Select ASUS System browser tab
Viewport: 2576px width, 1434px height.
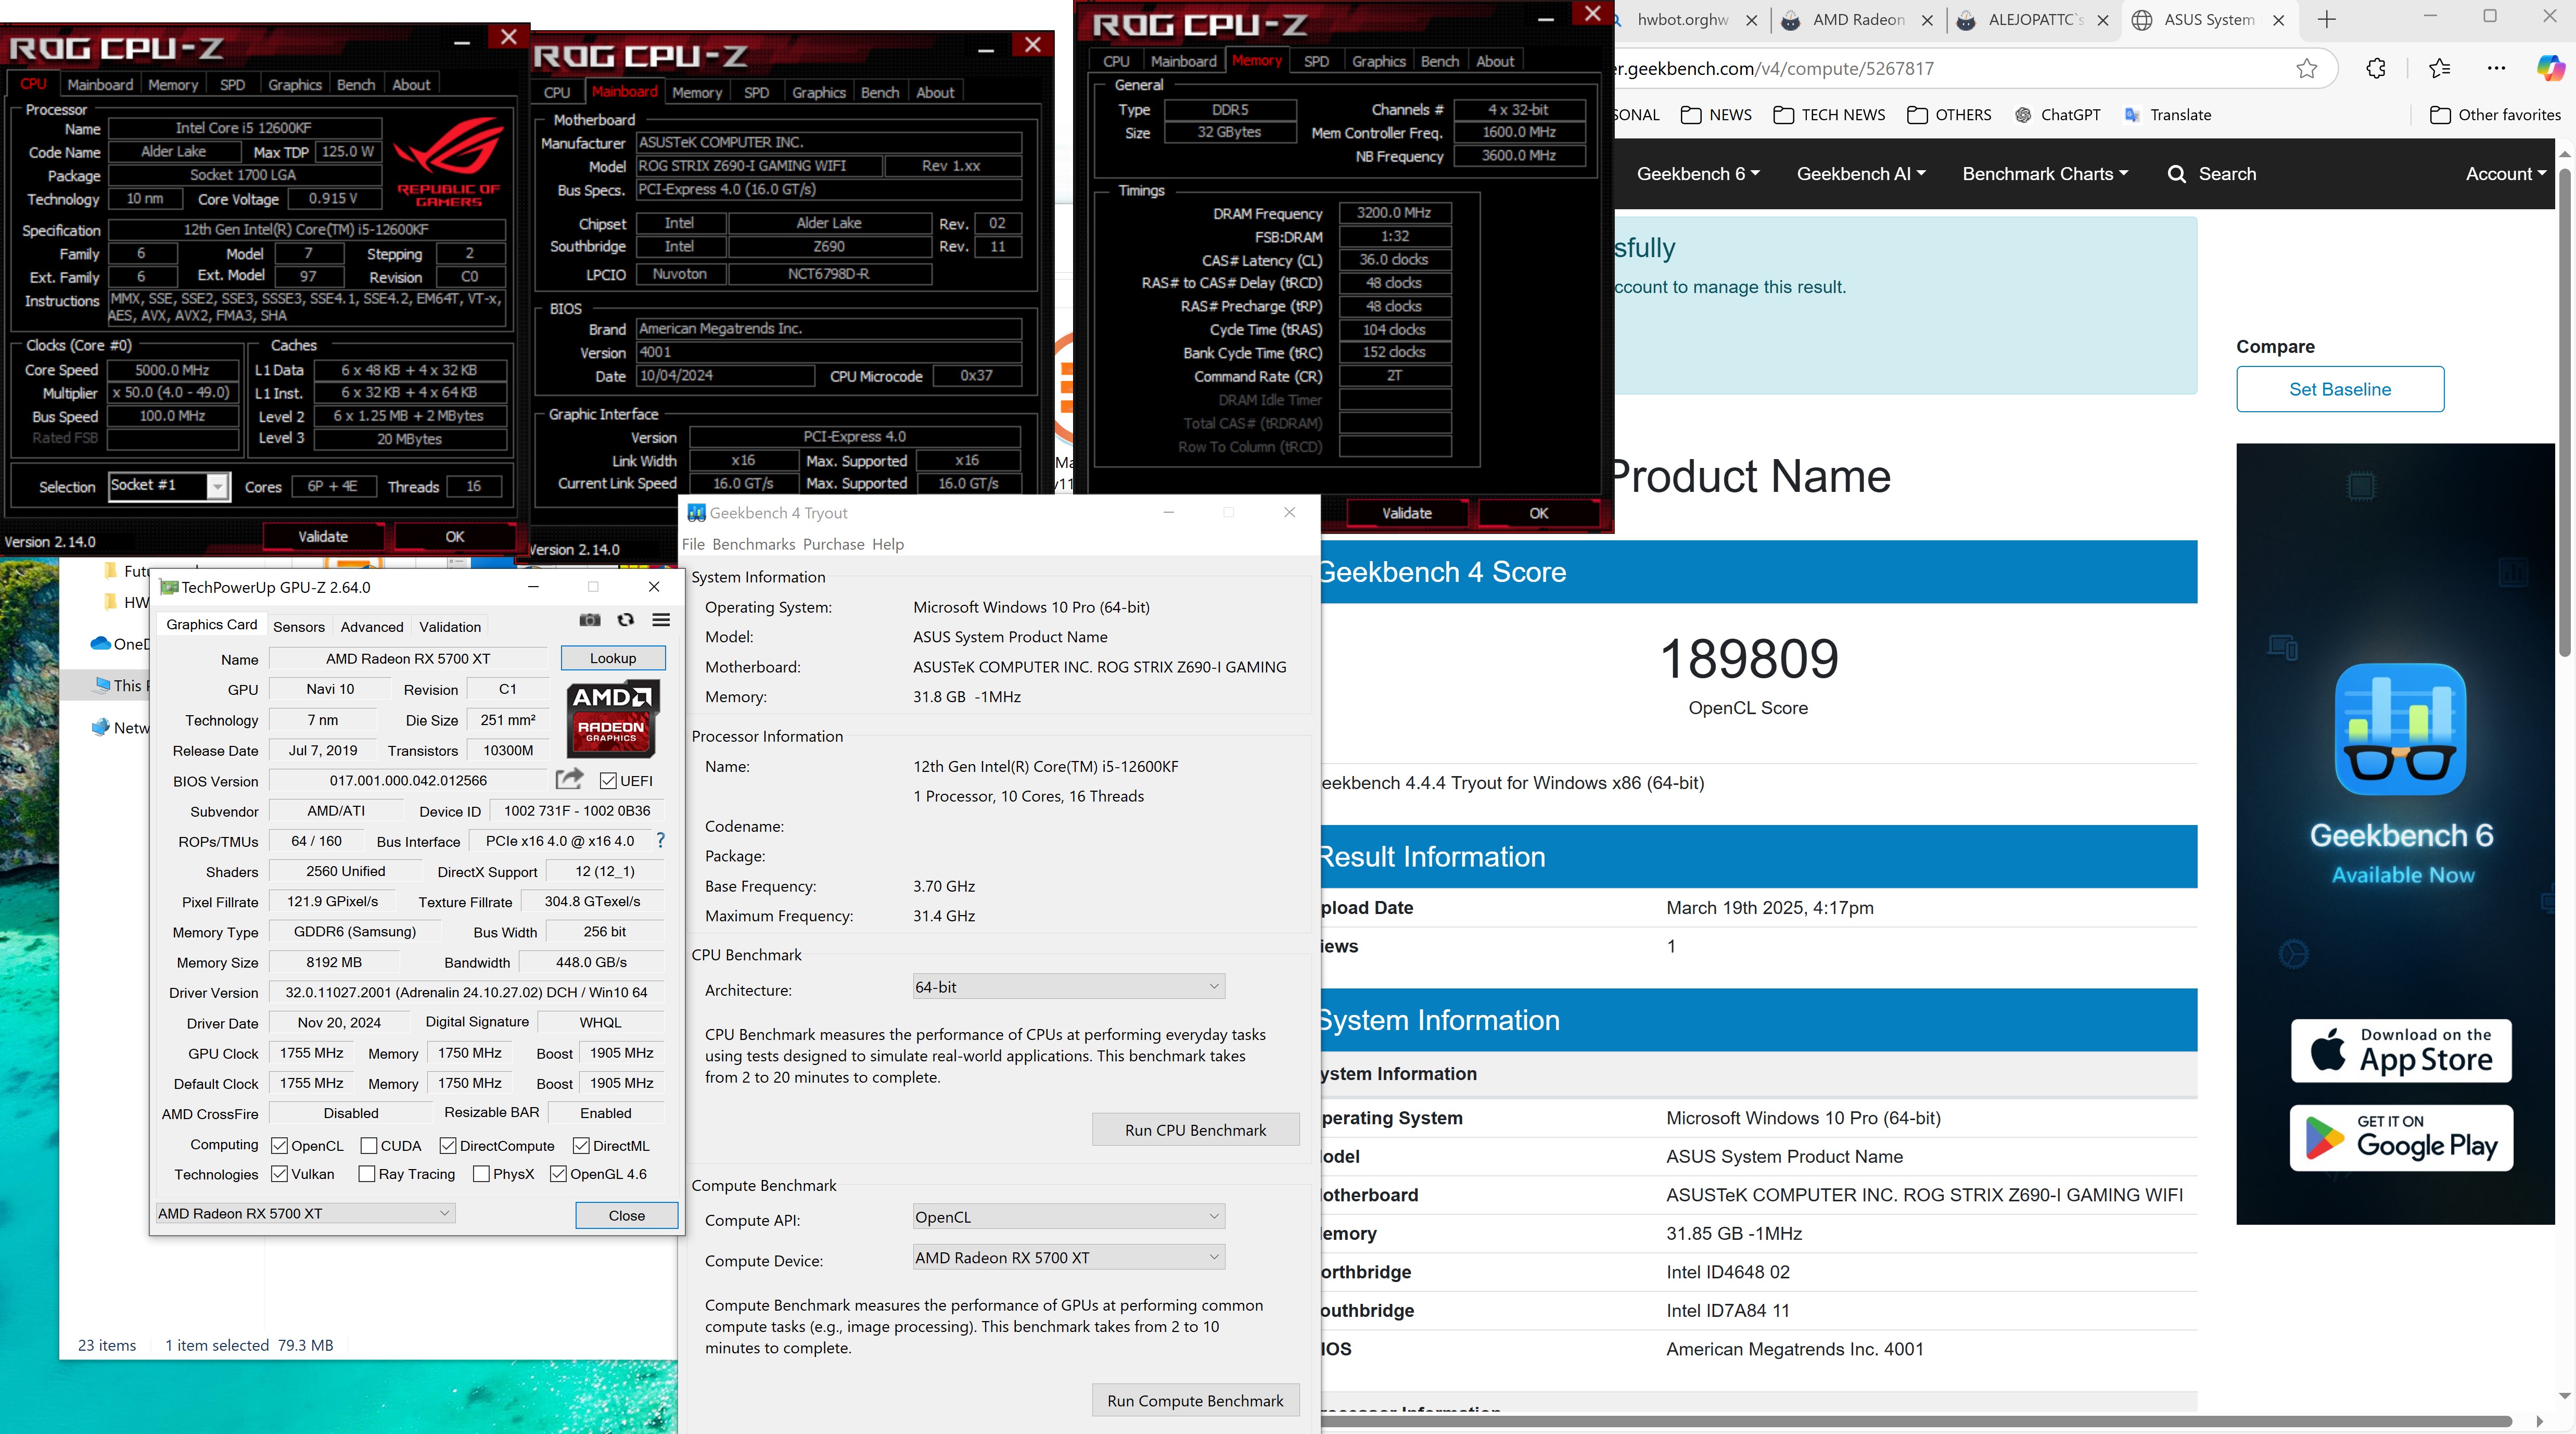2208,20
